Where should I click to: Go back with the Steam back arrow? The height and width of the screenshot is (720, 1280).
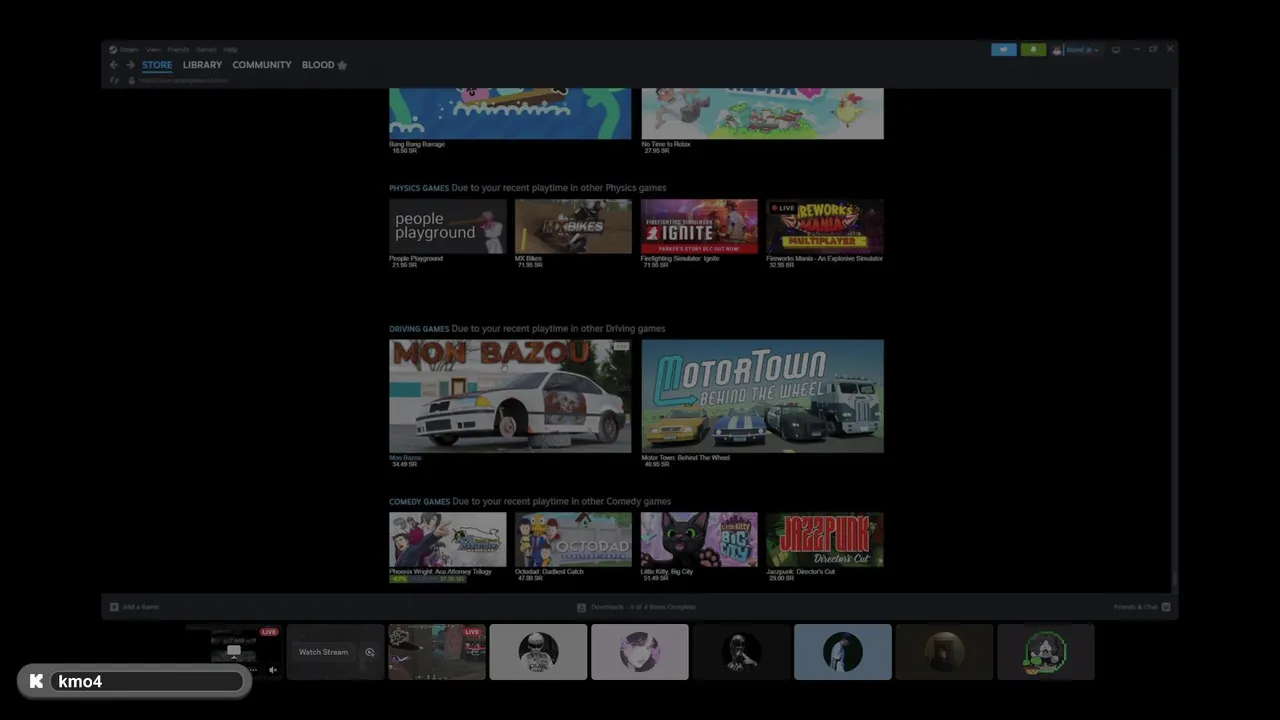114,65
